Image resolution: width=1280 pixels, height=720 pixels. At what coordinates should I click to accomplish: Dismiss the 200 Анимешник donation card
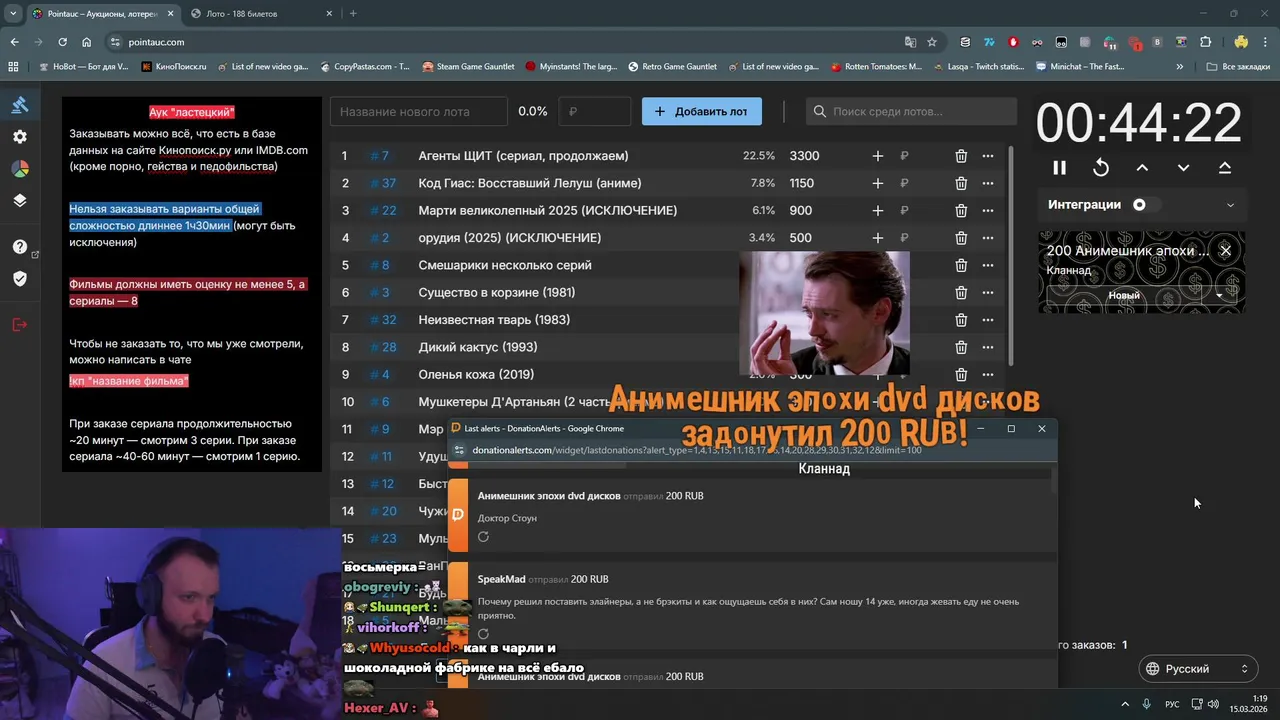click(1225, 250)
